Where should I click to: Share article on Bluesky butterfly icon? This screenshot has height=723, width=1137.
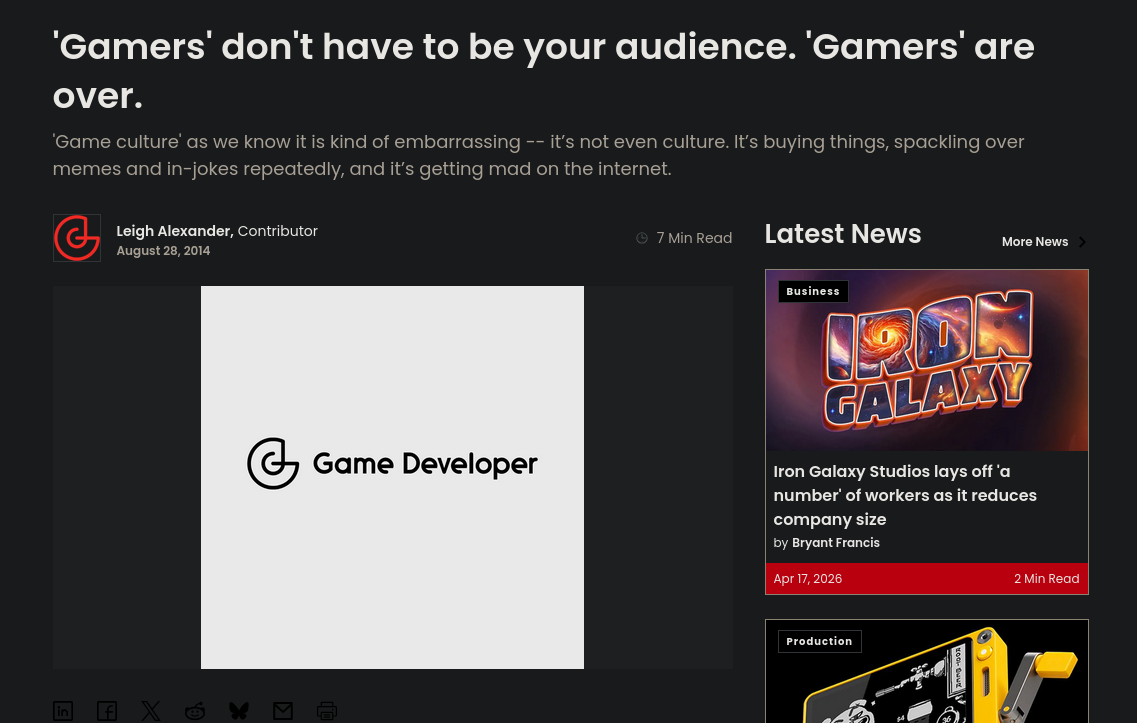pos(239,711)
